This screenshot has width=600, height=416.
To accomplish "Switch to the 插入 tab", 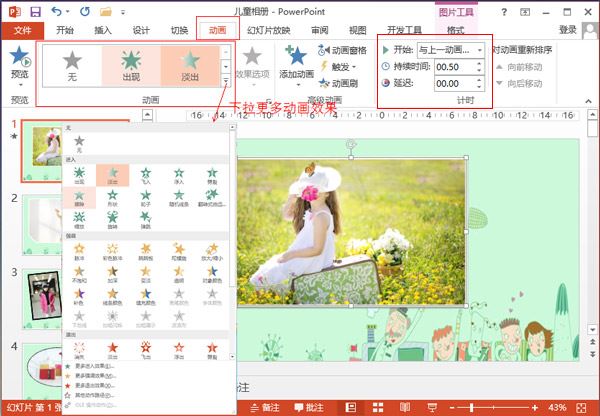I will [103, 30].
